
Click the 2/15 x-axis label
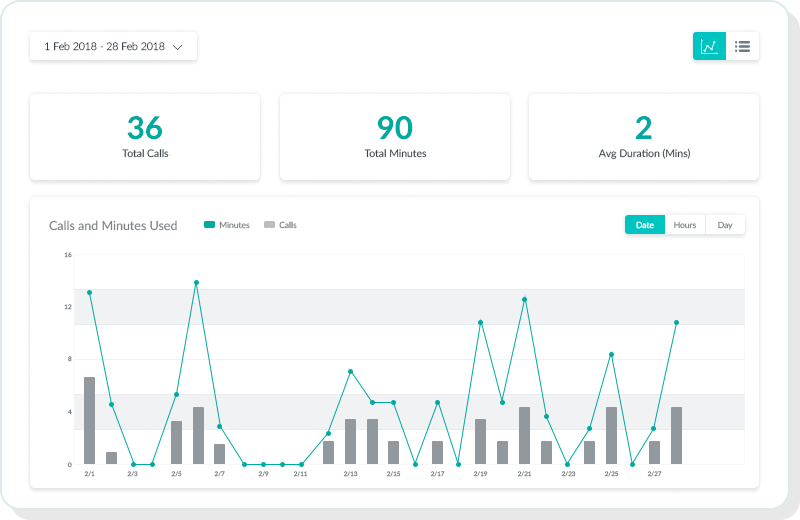393,474
